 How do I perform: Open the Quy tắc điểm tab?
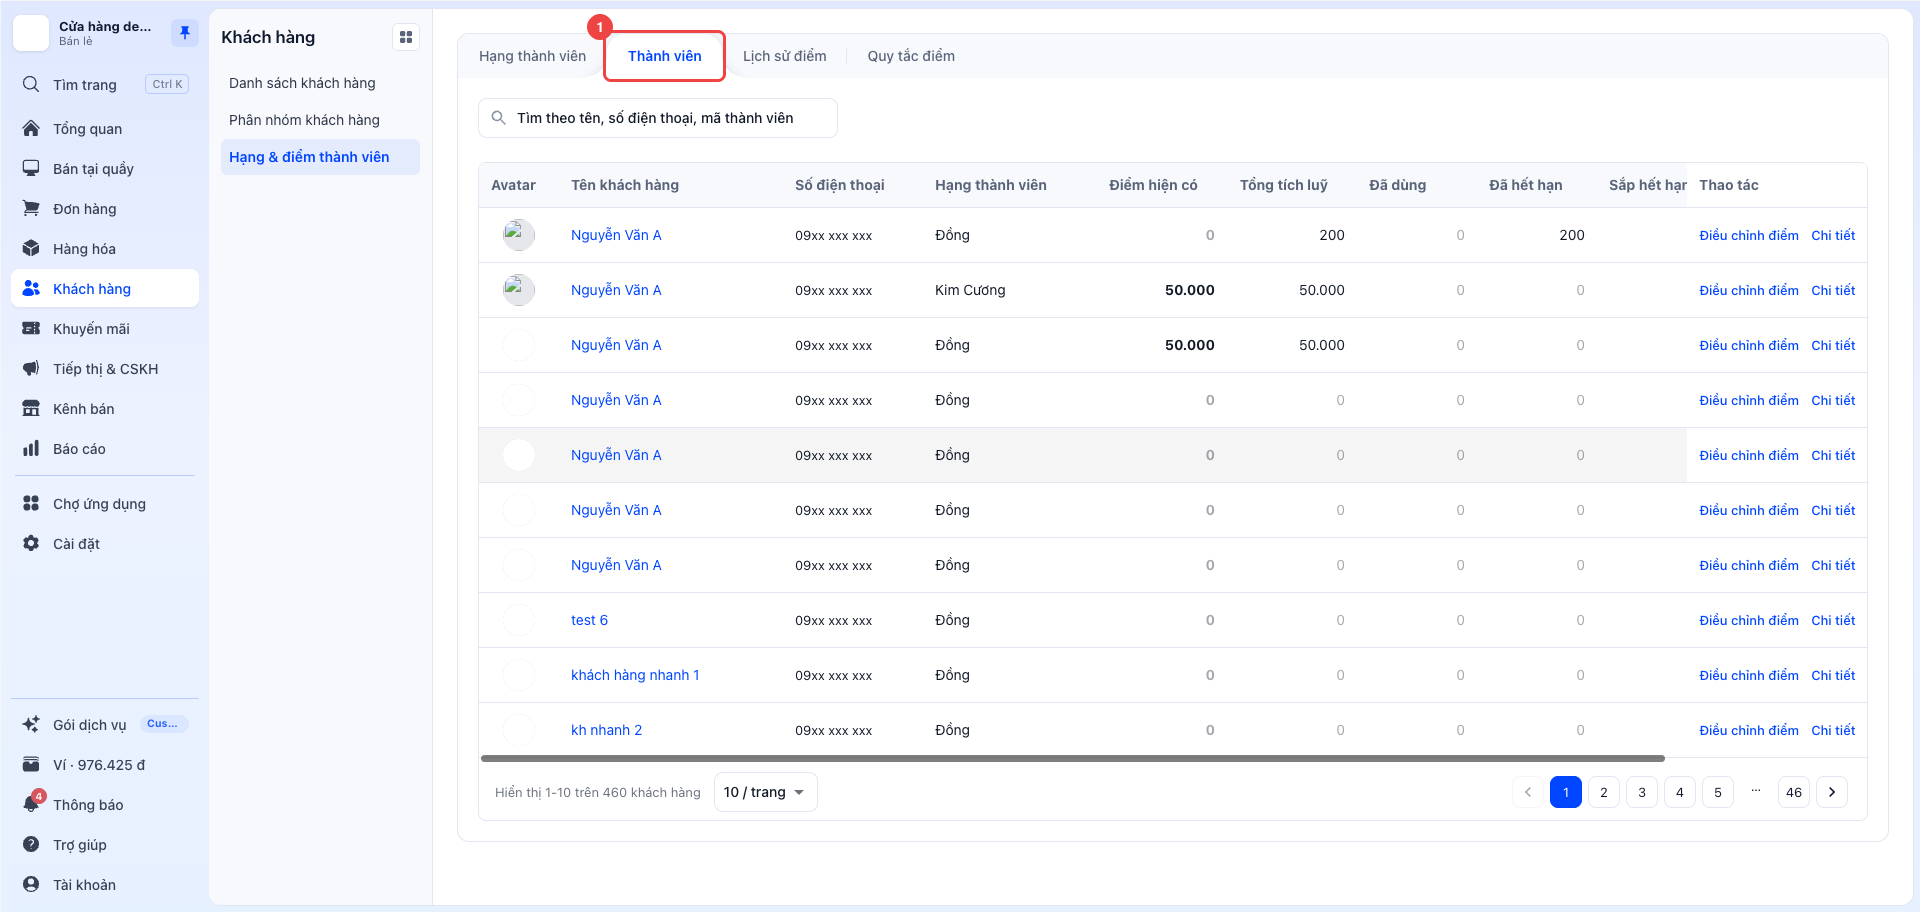tap(911, 56)
